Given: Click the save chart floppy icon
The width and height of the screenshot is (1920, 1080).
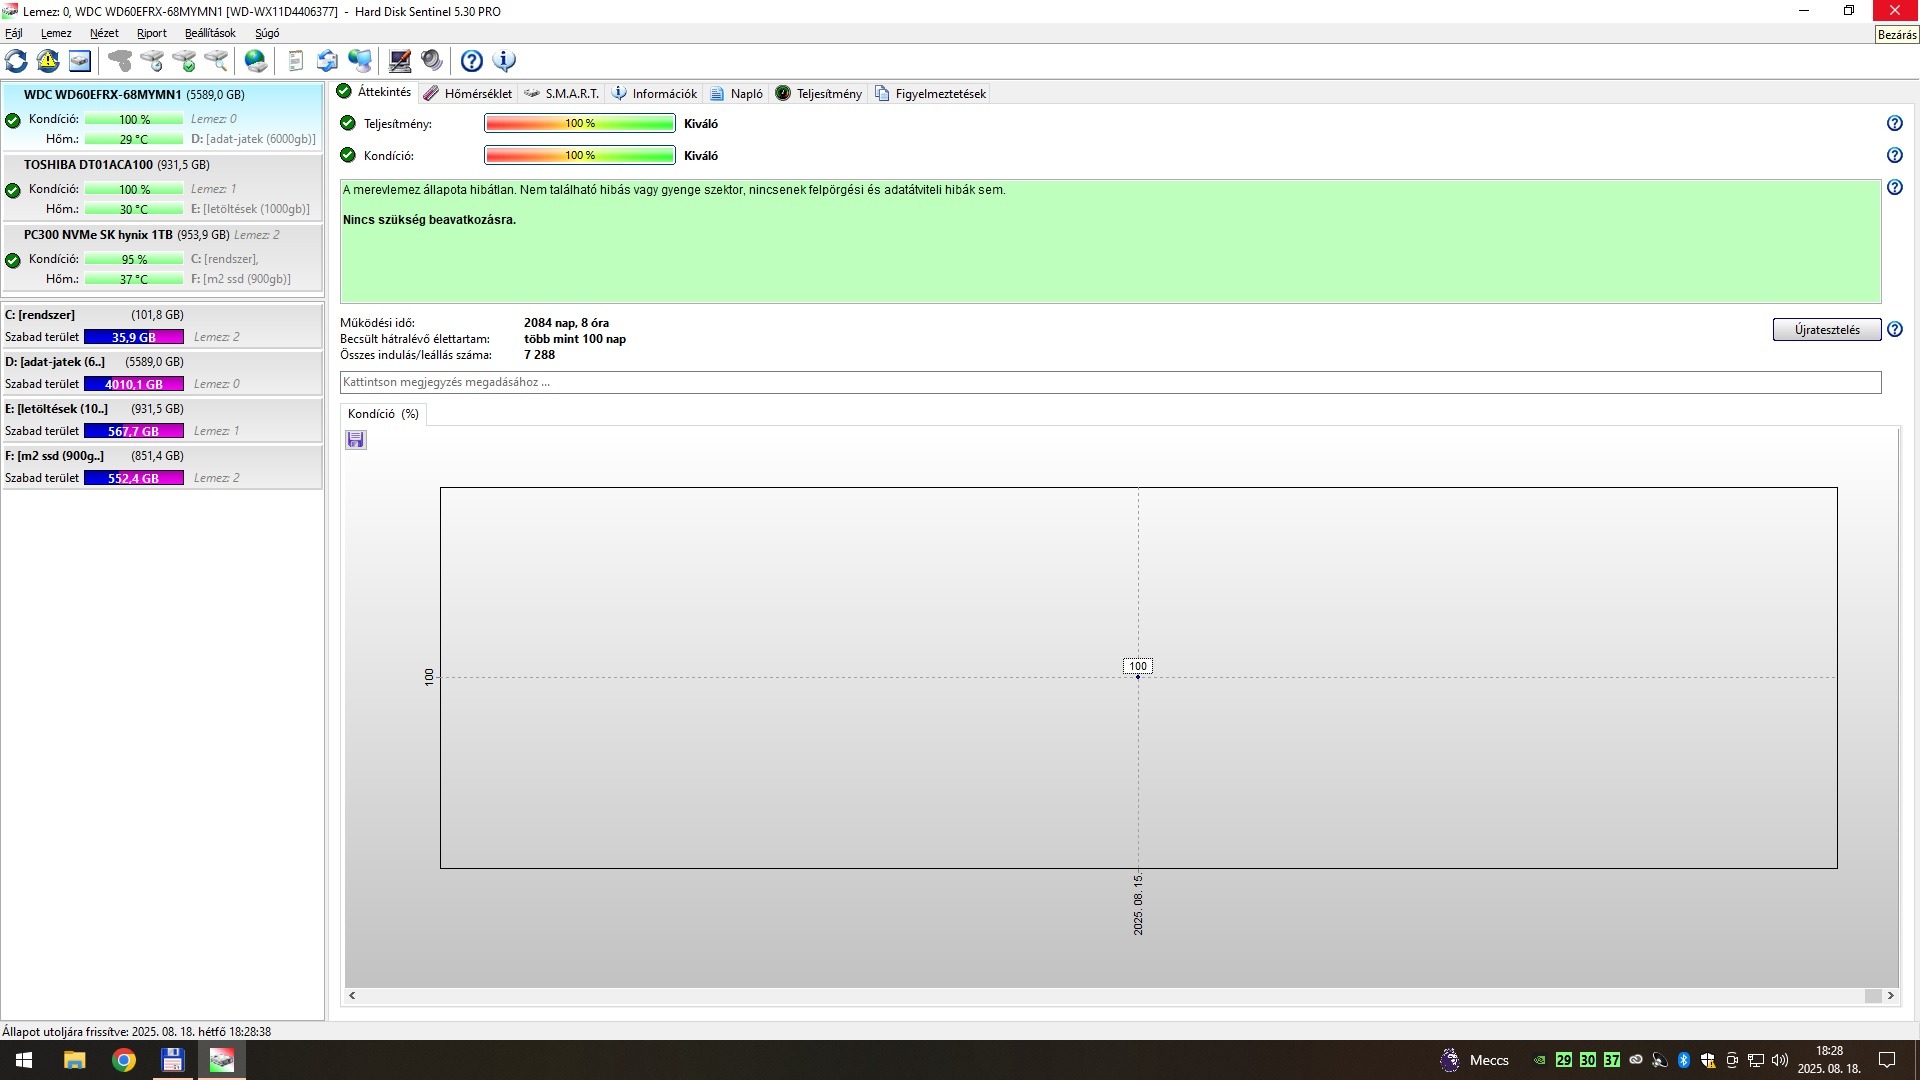Looking at the screenshot, I should click(356, 440).
